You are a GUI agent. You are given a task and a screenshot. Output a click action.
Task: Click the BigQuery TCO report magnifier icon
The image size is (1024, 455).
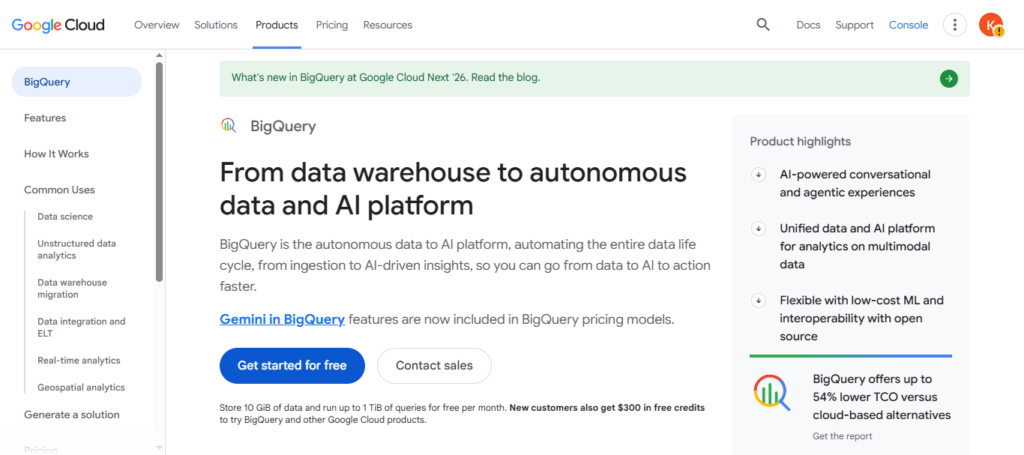(x=771, y=393)
